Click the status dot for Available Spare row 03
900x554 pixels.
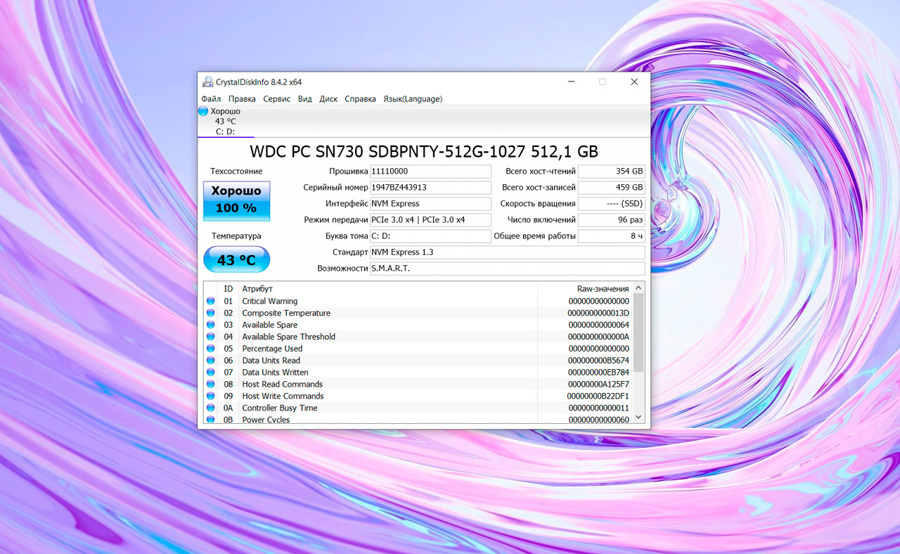point(211,325)
